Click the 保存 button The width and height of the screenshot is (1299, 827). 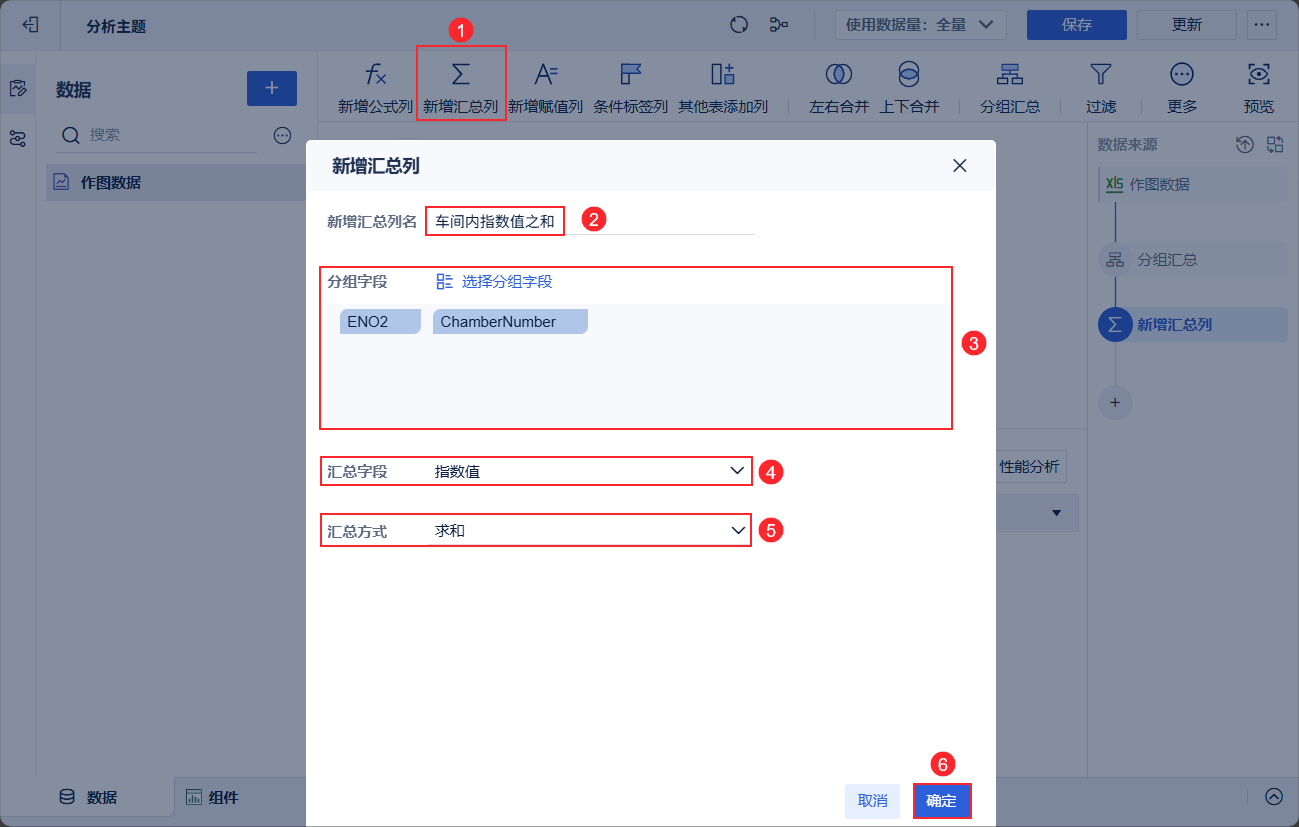pos(1077,25)
